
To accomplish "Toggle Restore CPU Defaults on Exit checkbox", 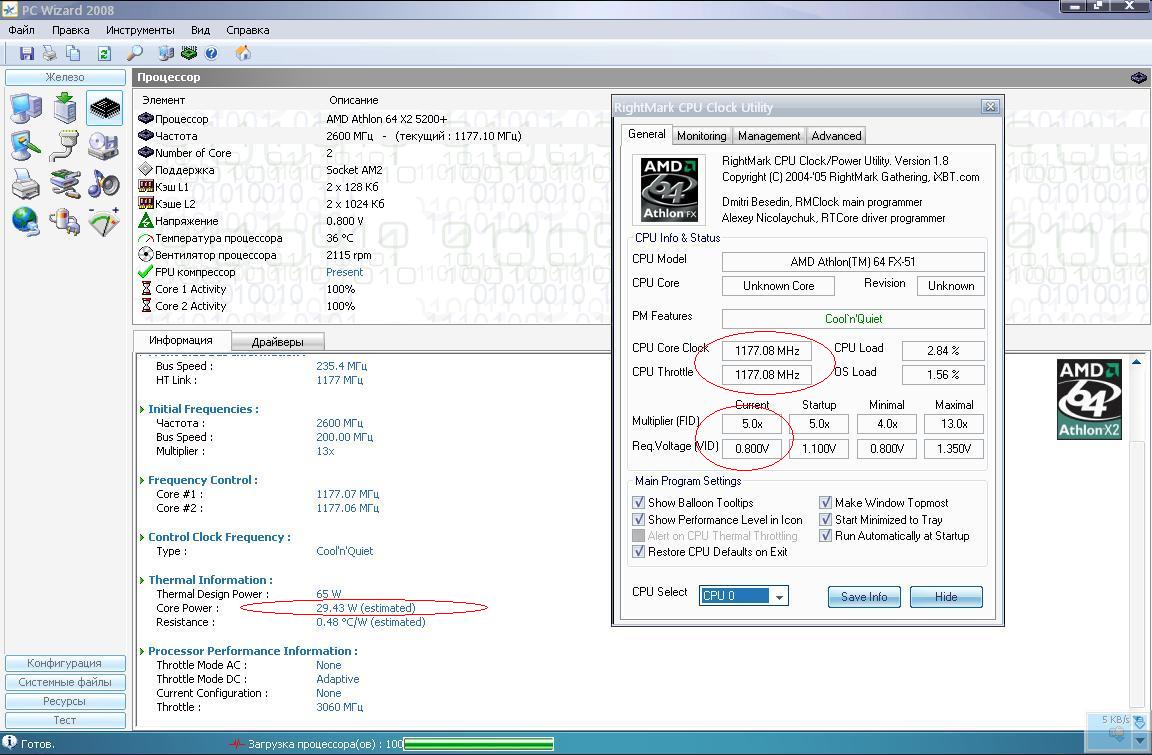I will pos(638,552).
